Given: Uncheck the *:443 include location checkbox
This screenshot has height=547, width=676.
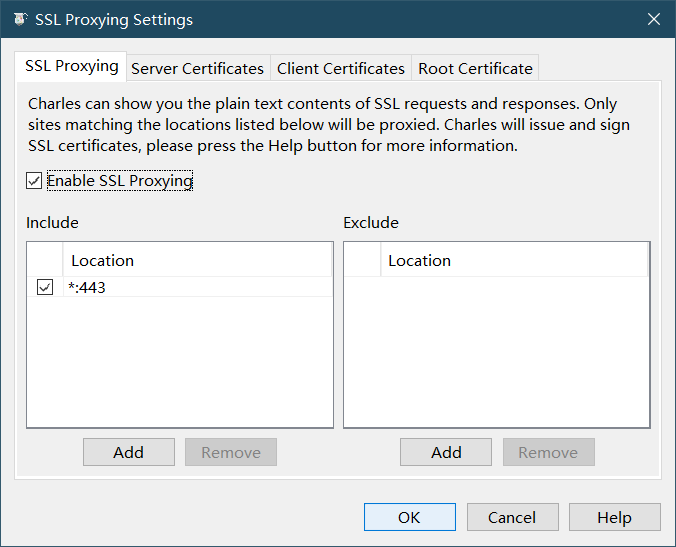Looking at the screenshot, I should (x=45, y=287).
